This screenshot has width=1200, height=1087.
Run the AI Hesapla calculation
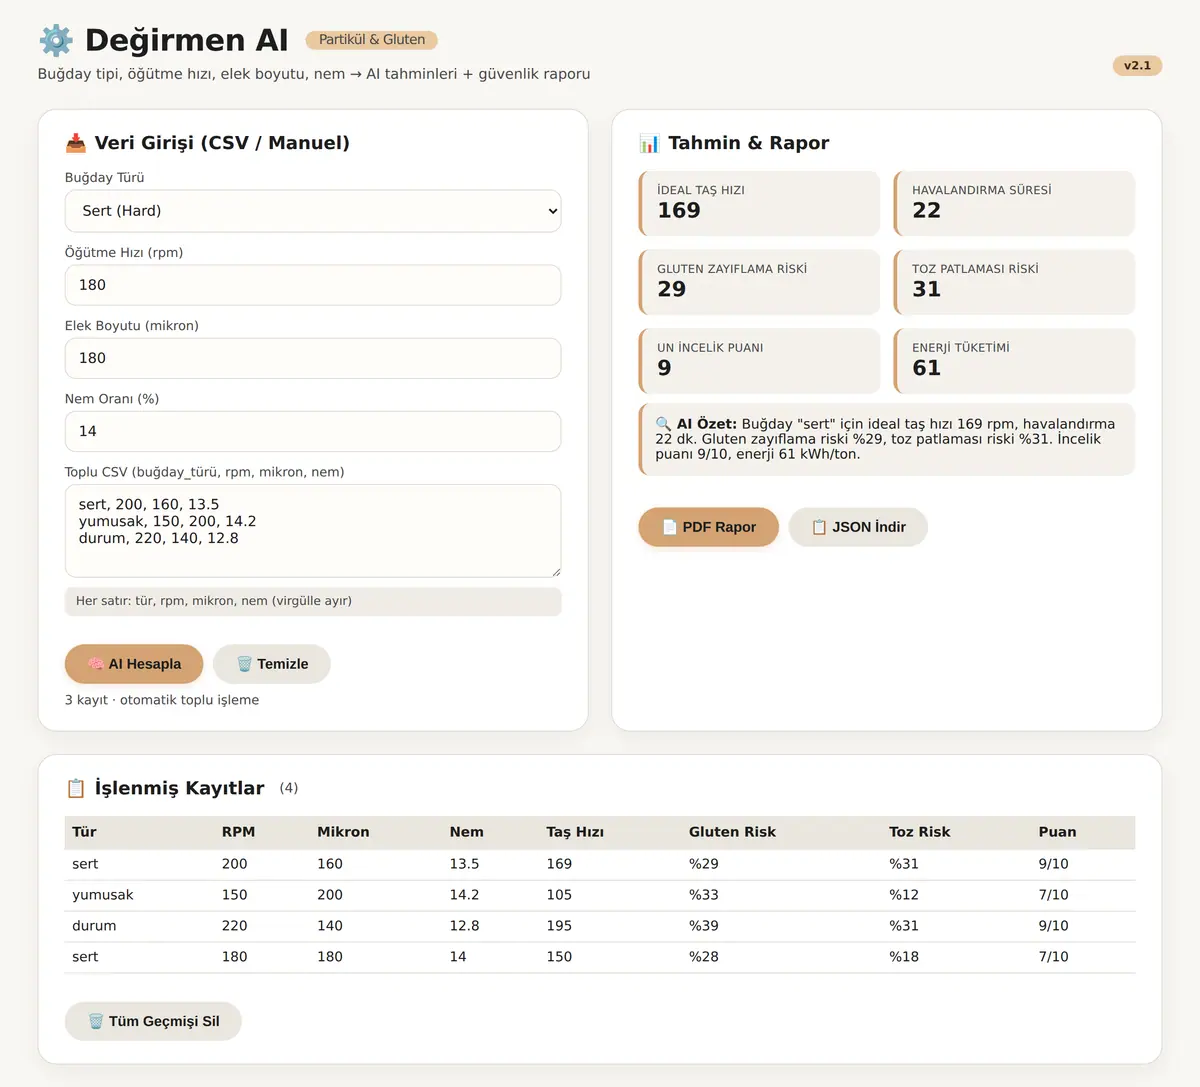tap(134, 664)
